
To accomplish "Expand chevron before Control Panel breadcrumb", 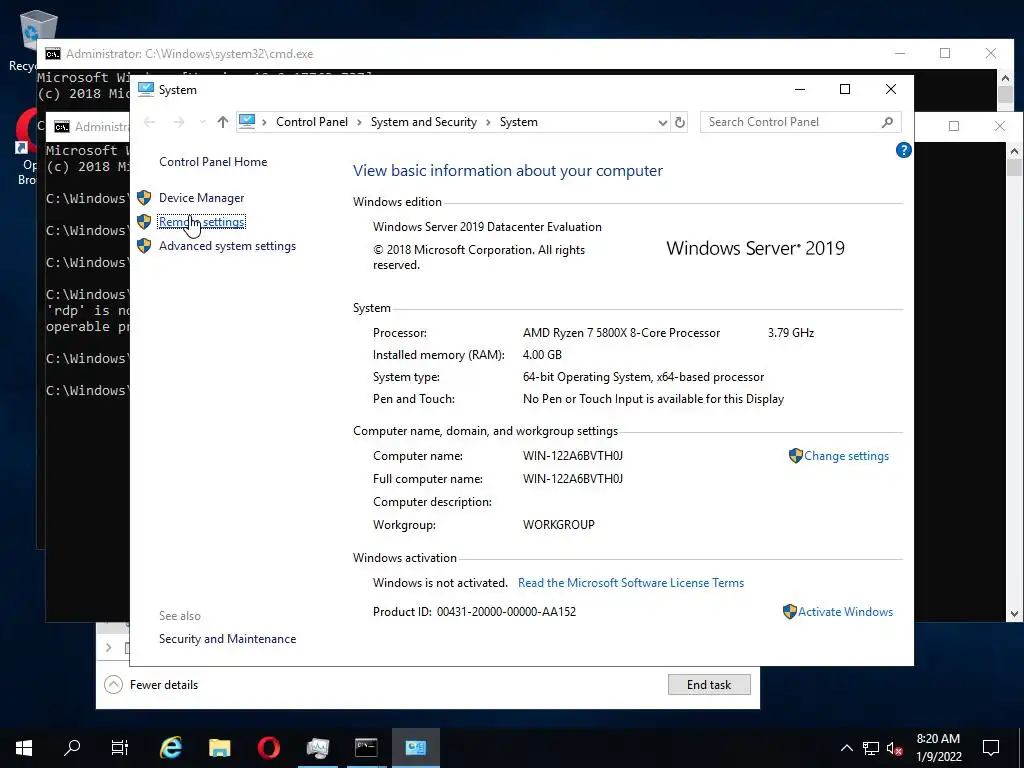I will (264, 122).
